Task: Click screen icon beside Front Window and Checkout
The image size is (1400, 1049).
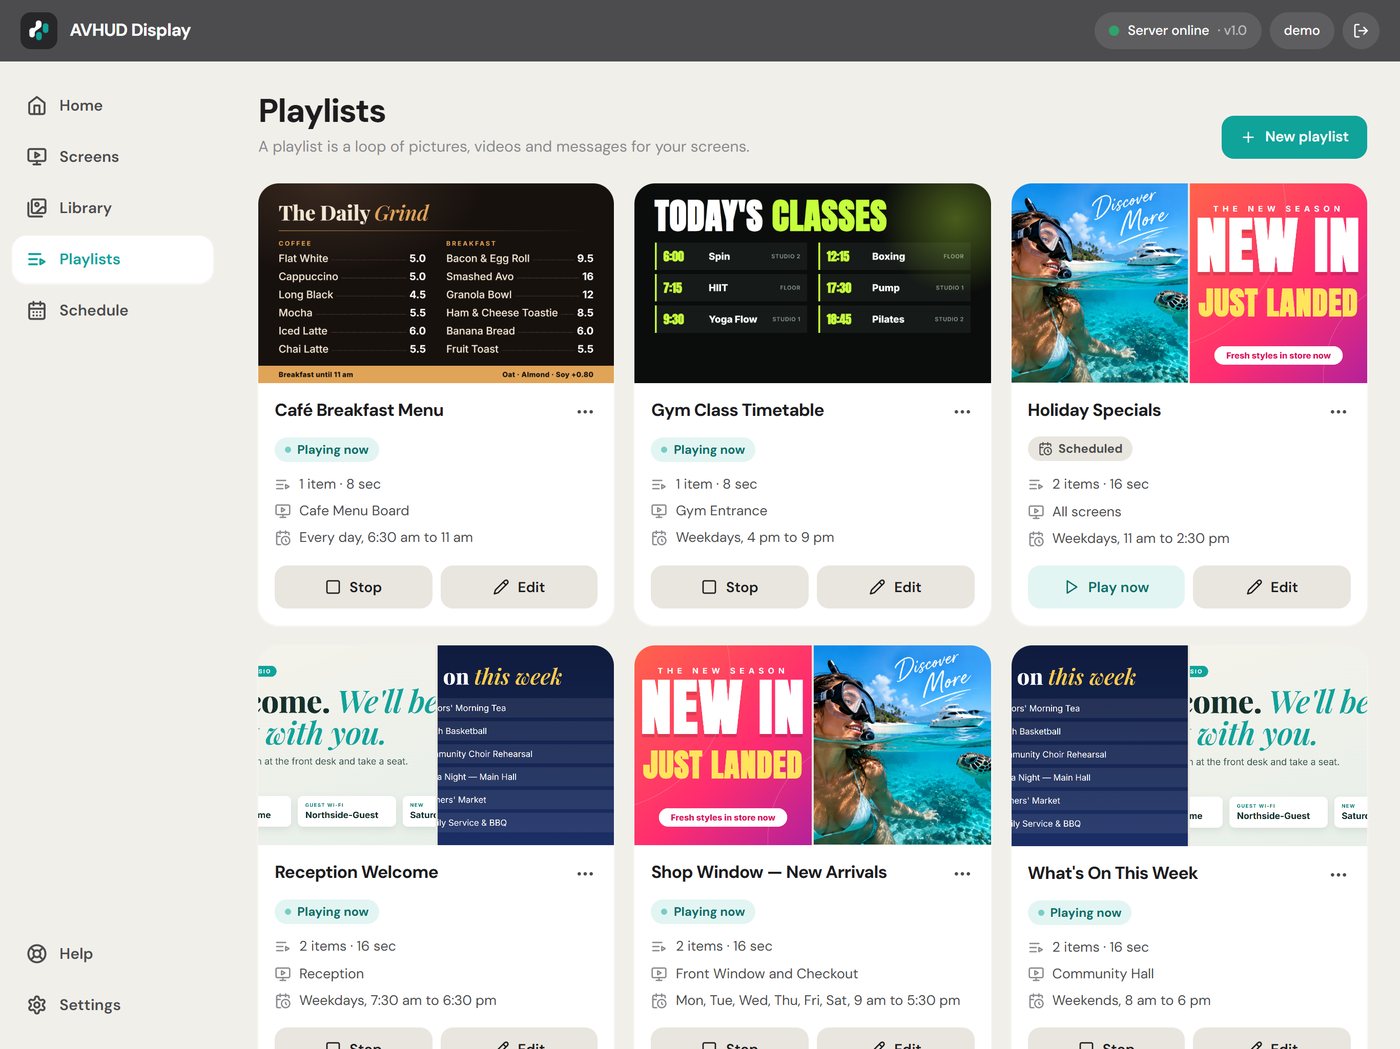Action: coord(659,974)
